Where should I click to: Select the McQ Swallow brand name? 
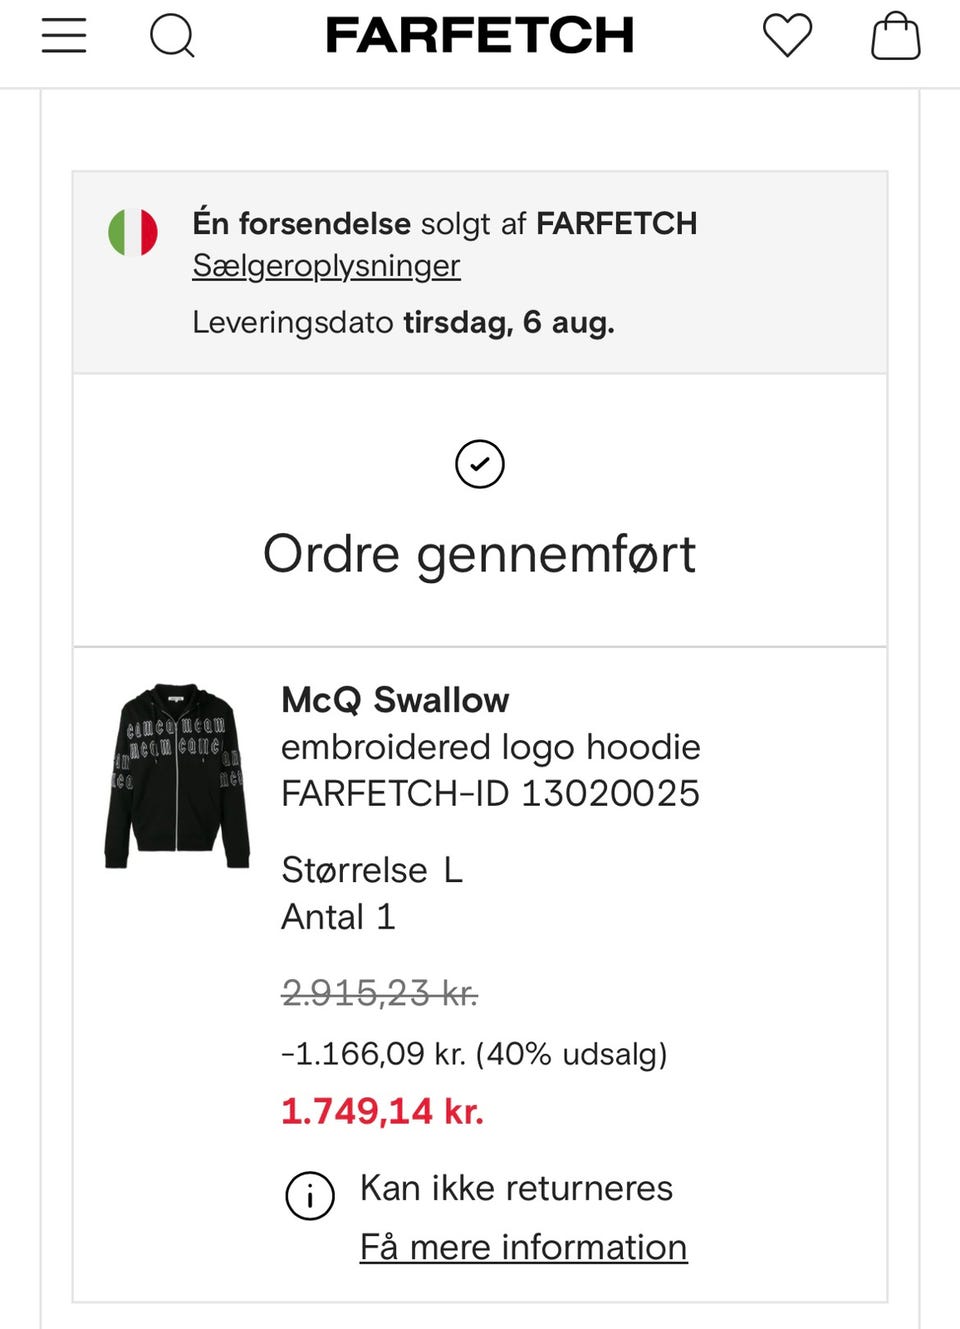coord(395,700)
